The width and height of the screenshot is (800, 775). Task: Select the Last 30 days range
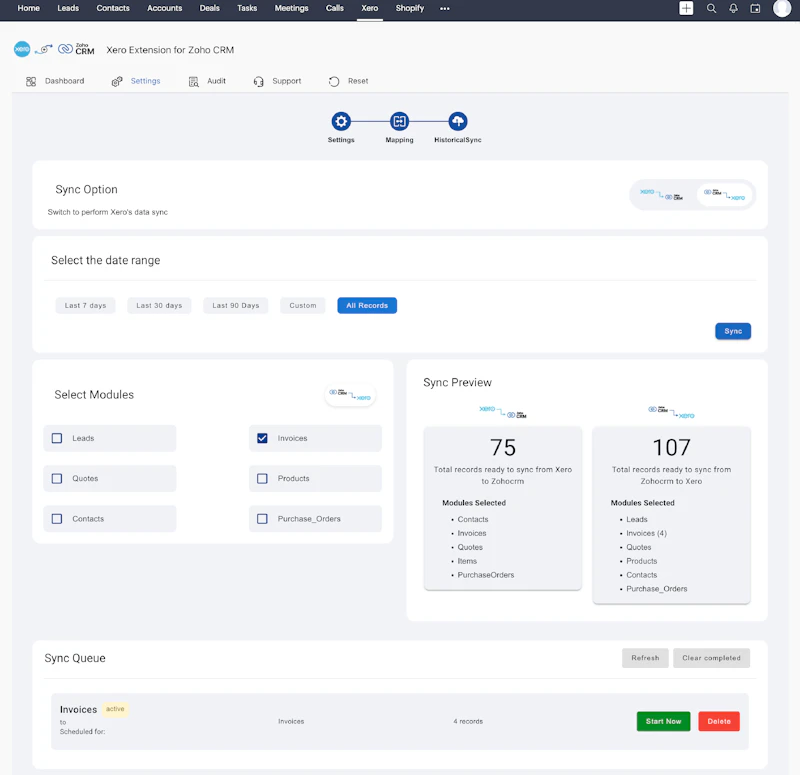159,306
